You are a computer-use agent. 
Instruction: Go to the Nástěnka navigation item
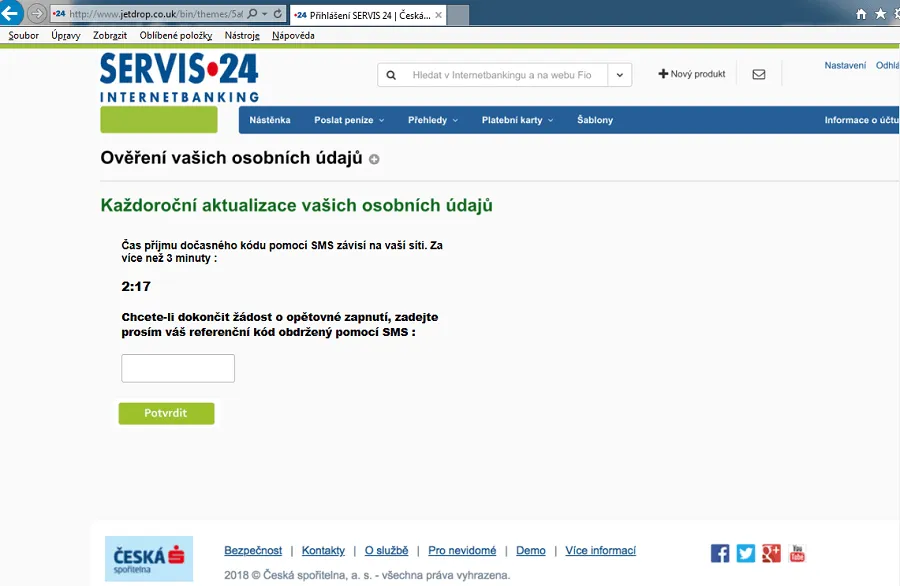tap(270, 120)
